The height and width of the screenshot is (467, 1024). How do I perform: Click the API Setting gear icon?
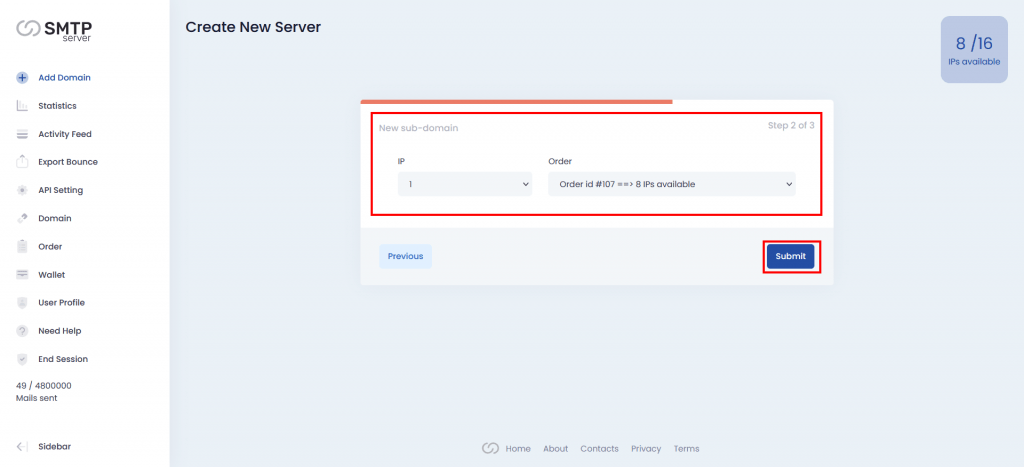click(x=22, y=190)
